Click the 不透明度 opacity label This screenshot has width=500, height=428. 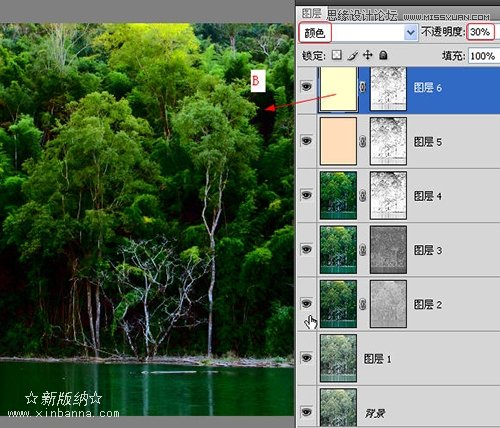click(443, 32)
